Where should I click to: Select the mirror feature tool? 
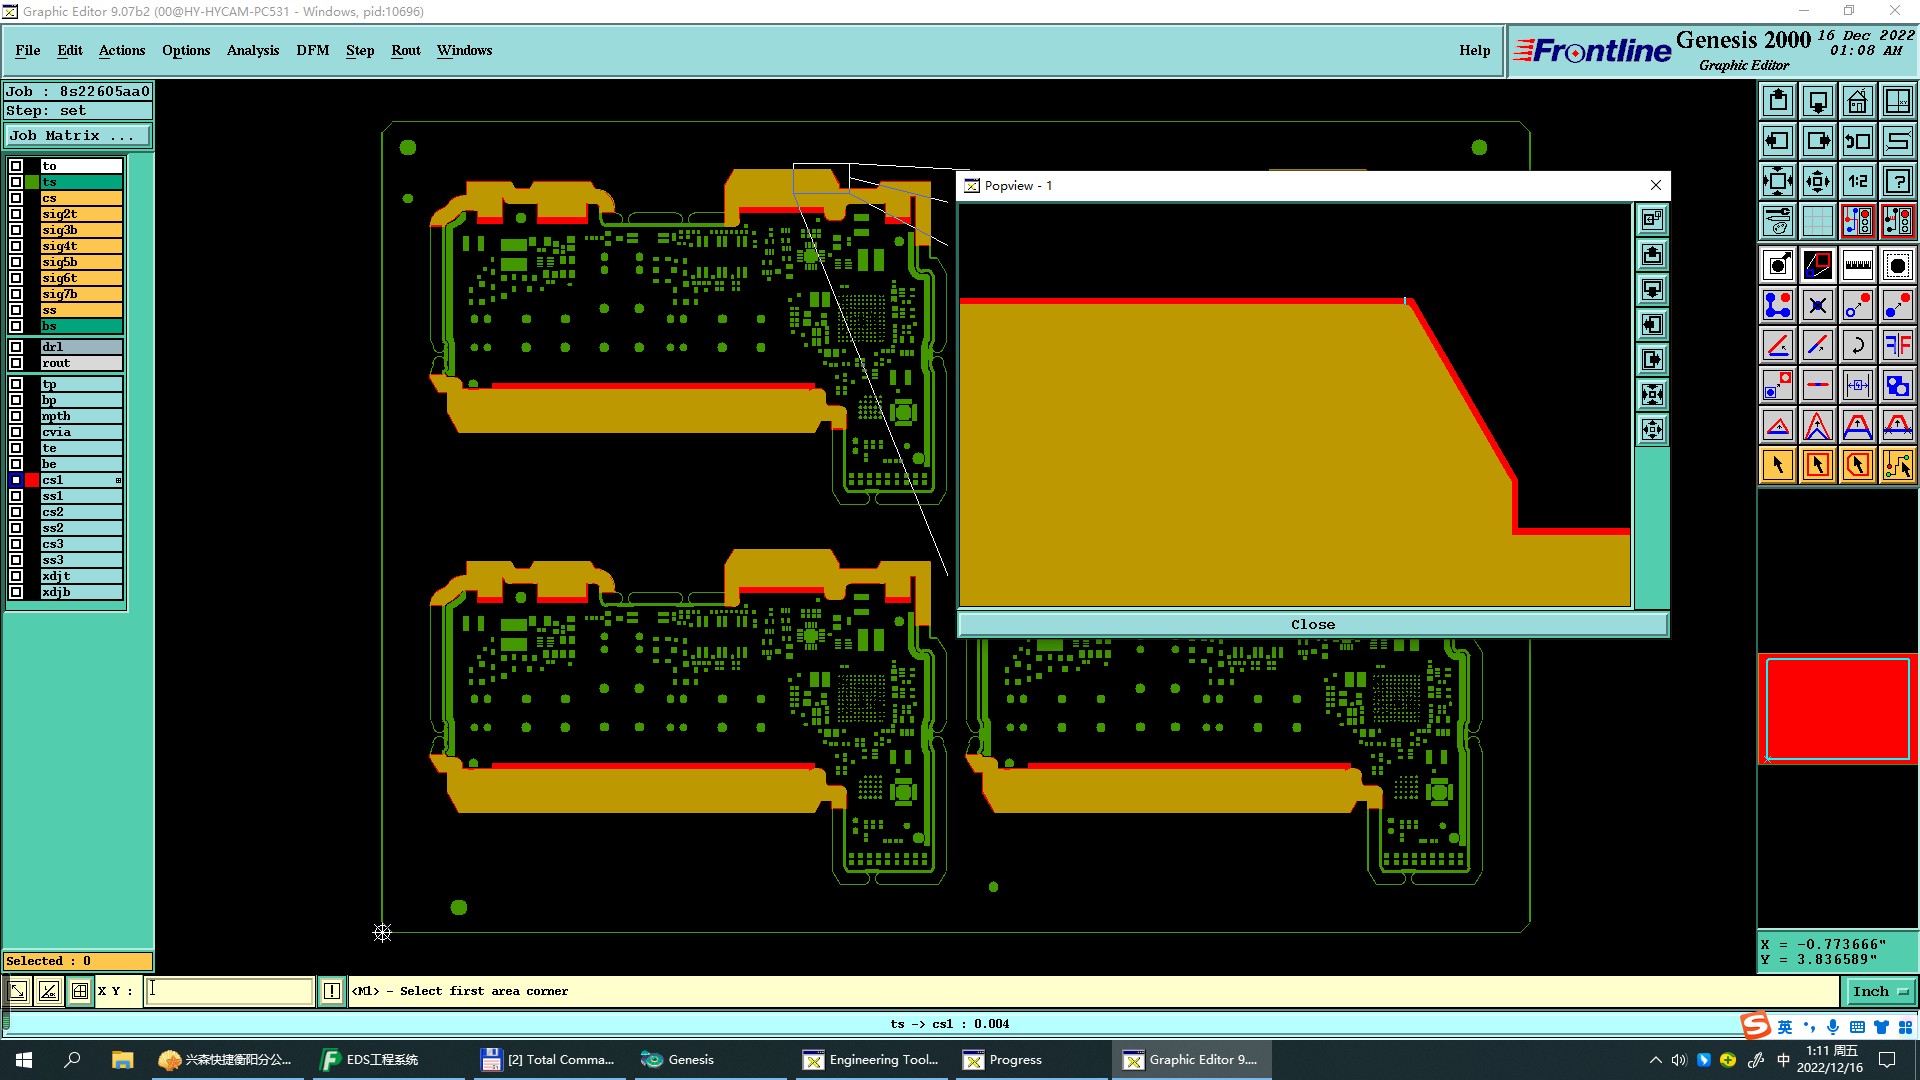tap(1897, 345)
